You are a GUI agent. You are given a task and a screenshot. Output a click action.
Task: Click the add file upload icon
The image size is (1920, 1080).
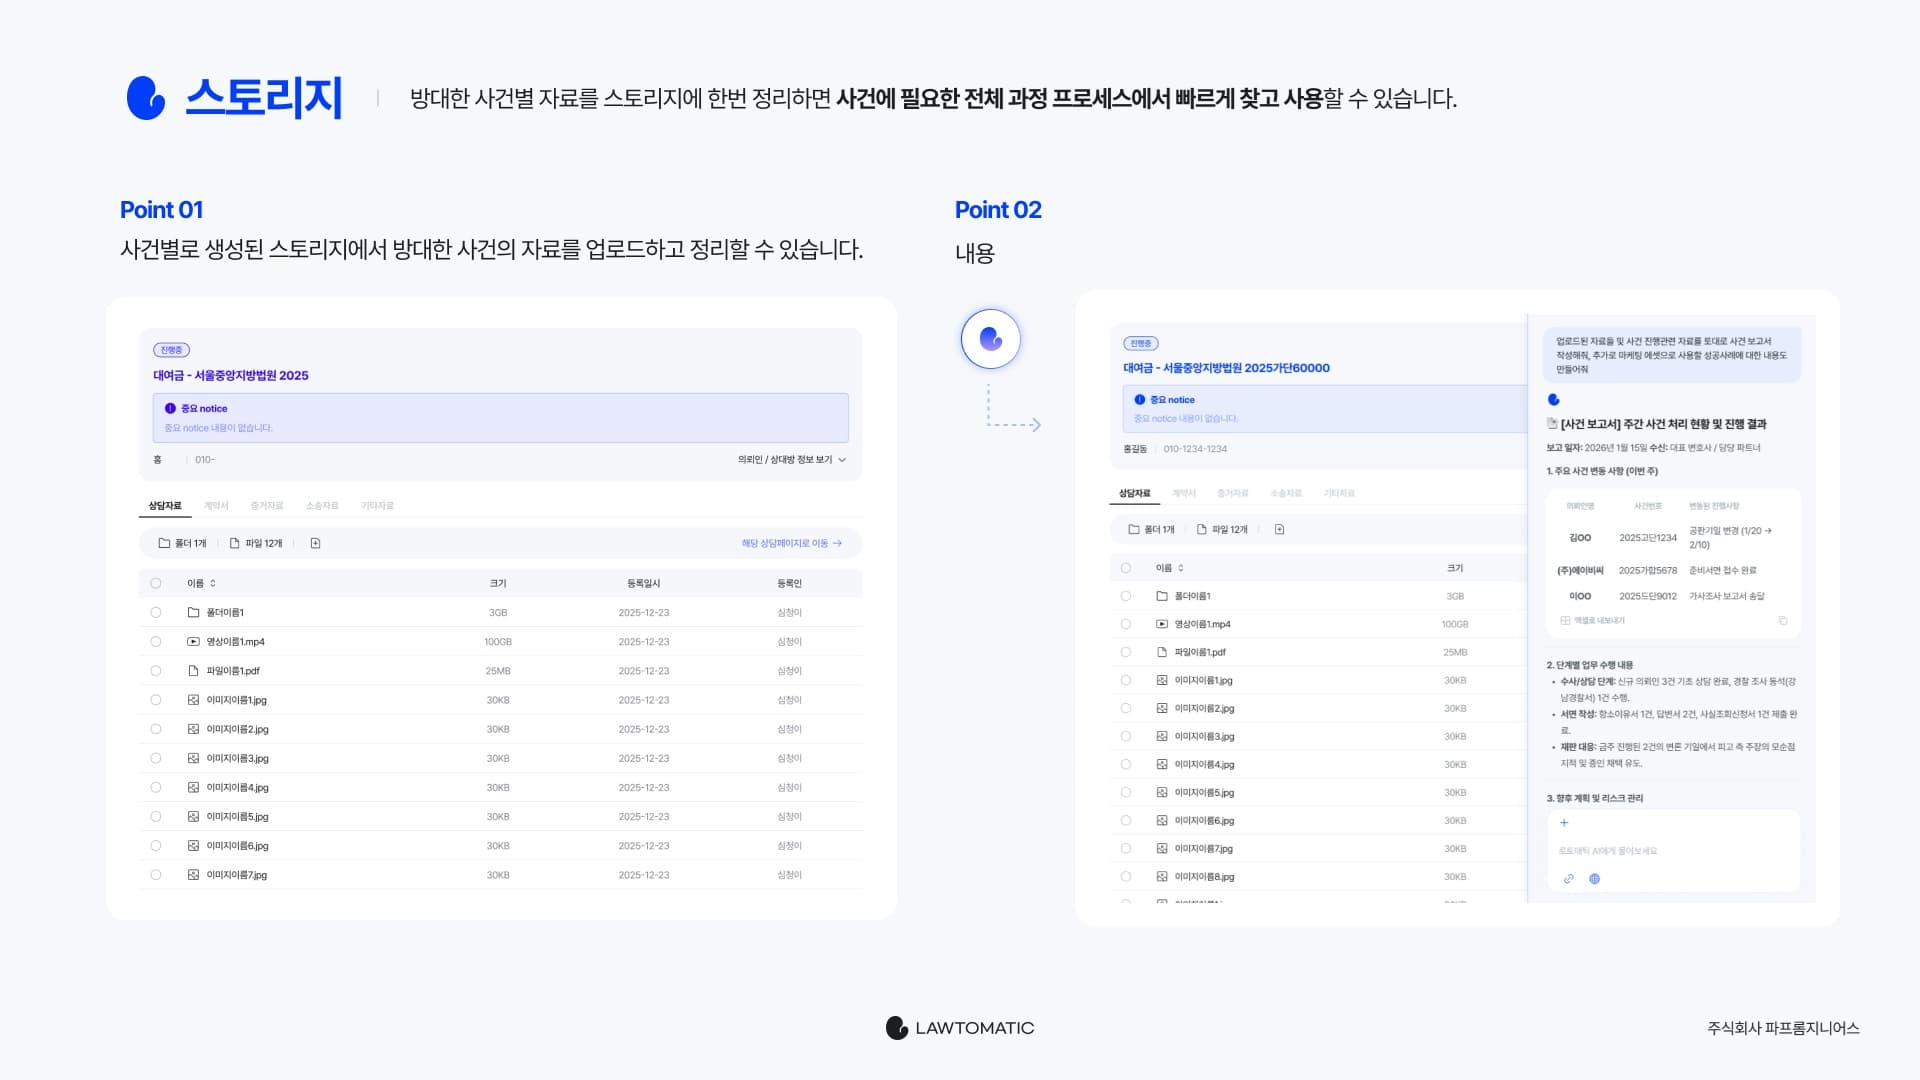pos(316,544)
